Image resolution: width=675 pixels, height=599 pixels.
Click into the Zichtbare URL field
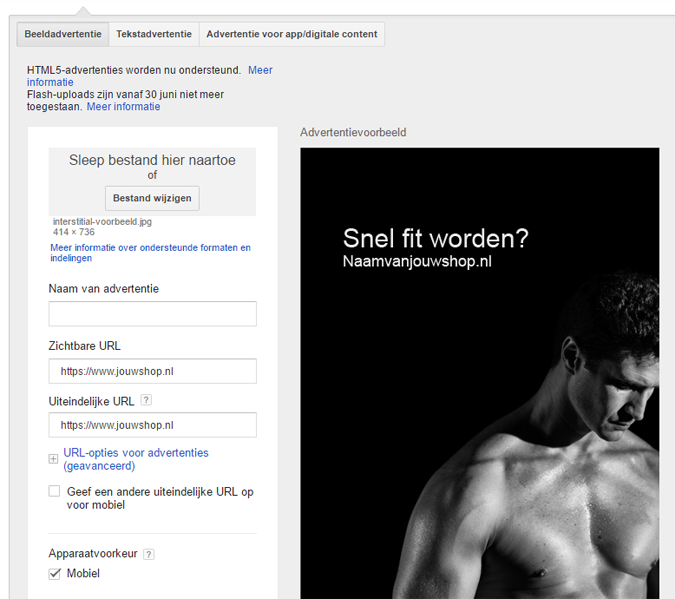point(152,371)
